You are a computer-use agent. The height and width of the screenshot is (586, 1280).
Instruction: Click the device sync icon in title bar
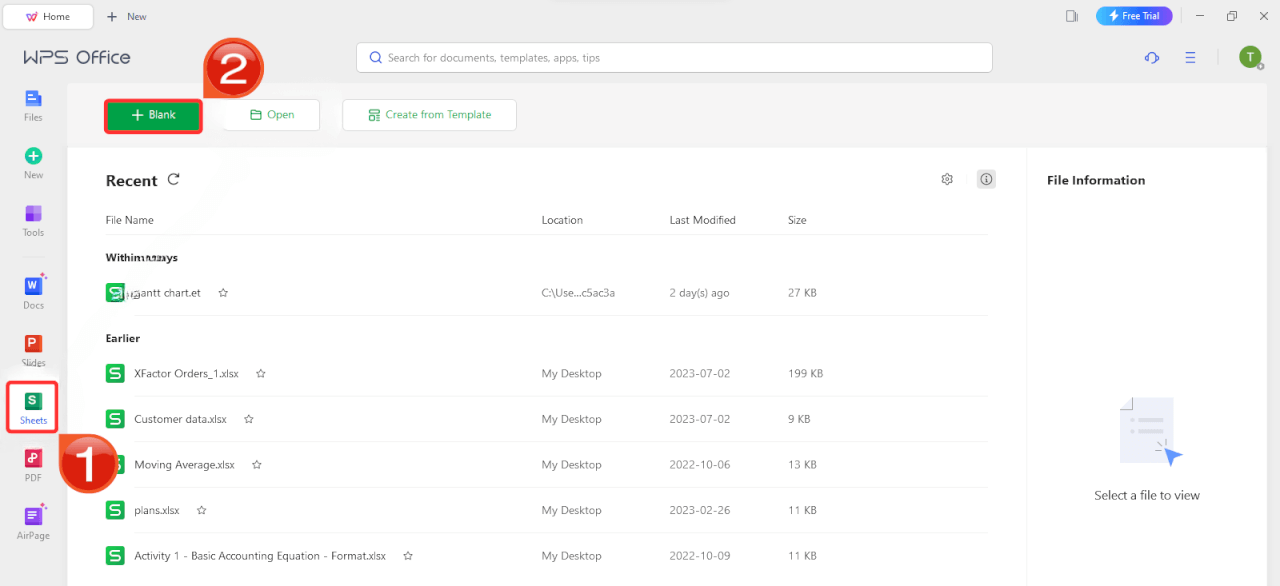click(x=1072, y=16)
